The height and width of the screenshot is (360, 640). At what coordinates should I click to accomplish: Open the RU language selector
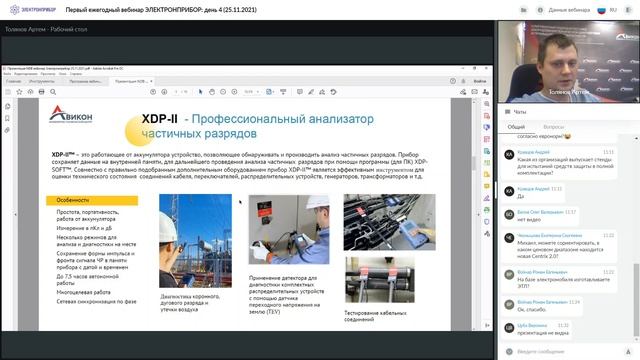607,10
